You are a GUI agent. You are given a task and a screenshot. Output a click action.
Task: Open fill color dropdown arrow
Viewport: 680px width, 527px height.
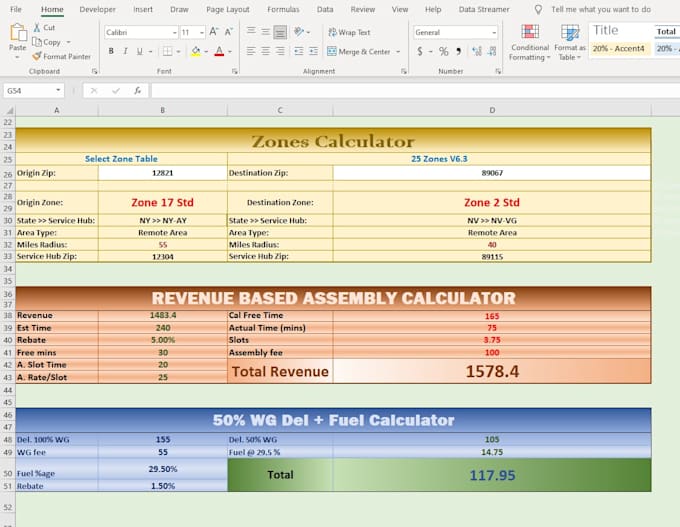[206, 52]
